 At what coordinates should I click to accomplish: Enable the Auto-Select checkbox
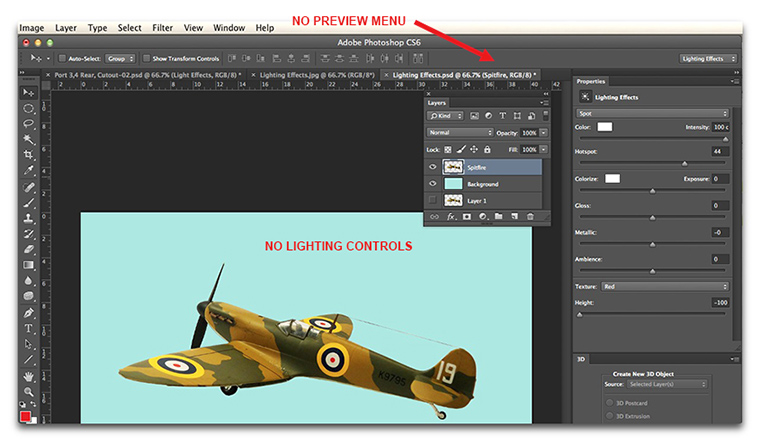point(60,59)
